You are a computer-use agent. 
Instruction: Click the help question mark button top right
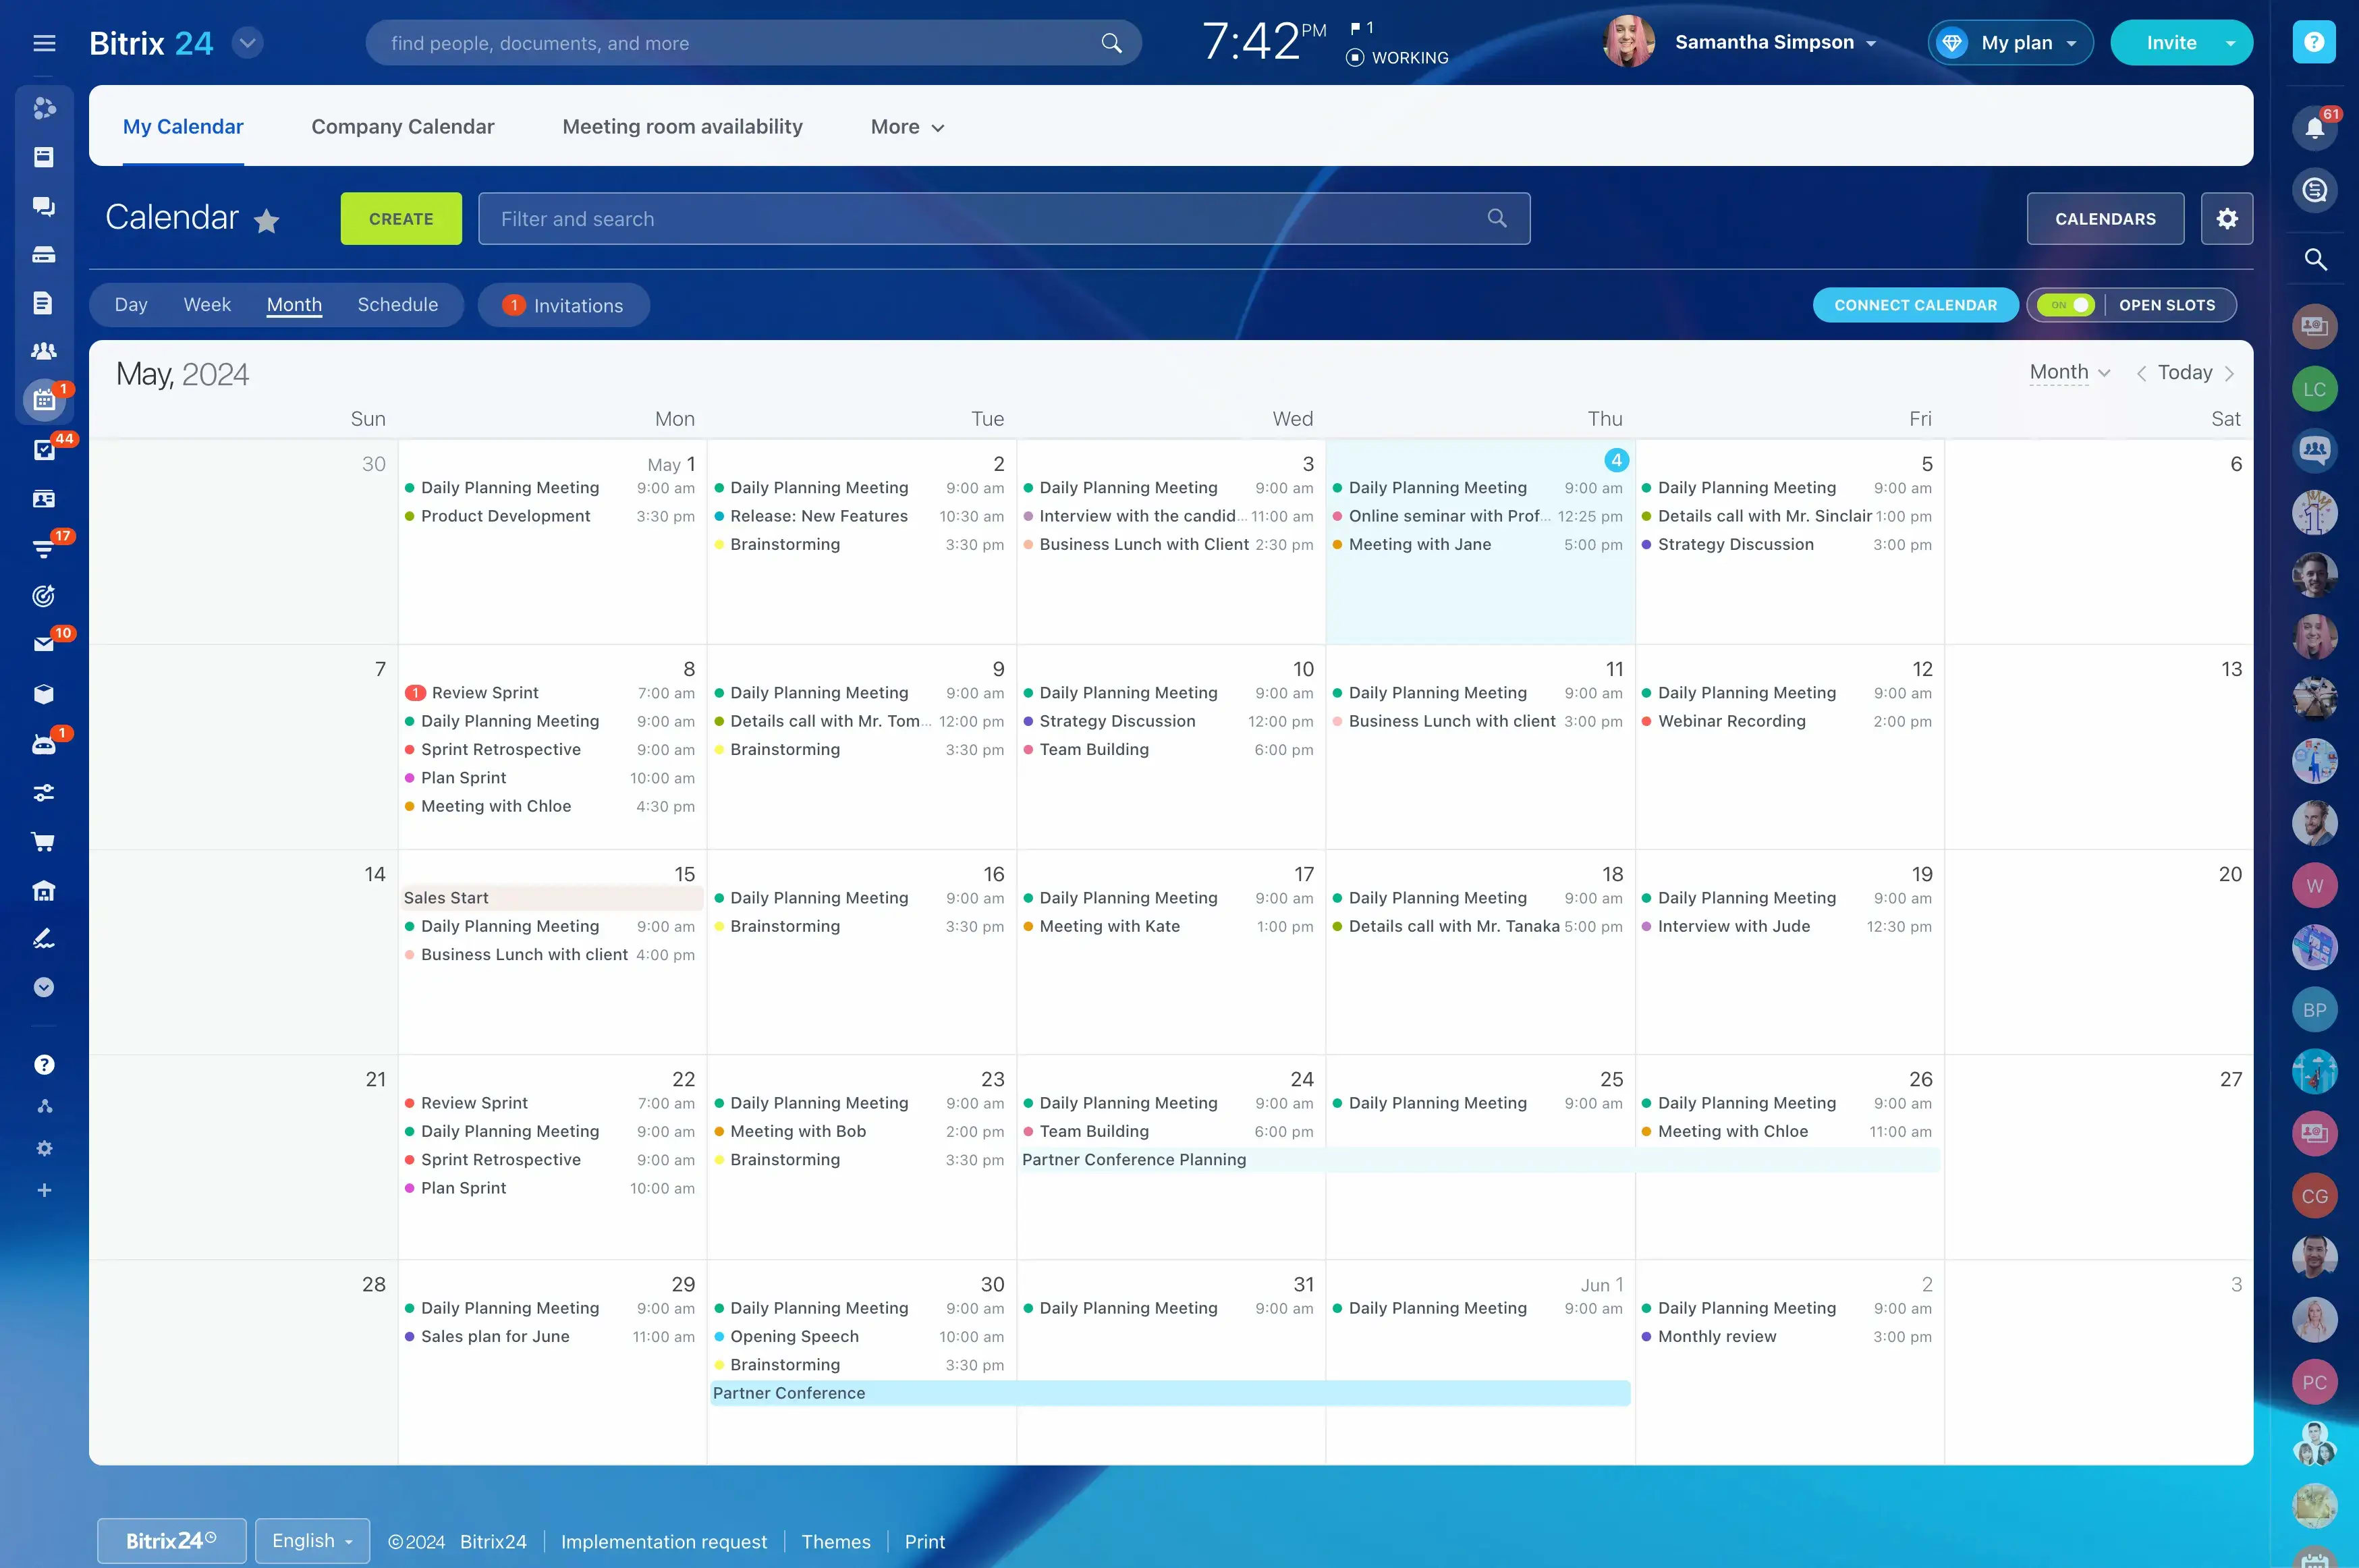click(2313, 42)
